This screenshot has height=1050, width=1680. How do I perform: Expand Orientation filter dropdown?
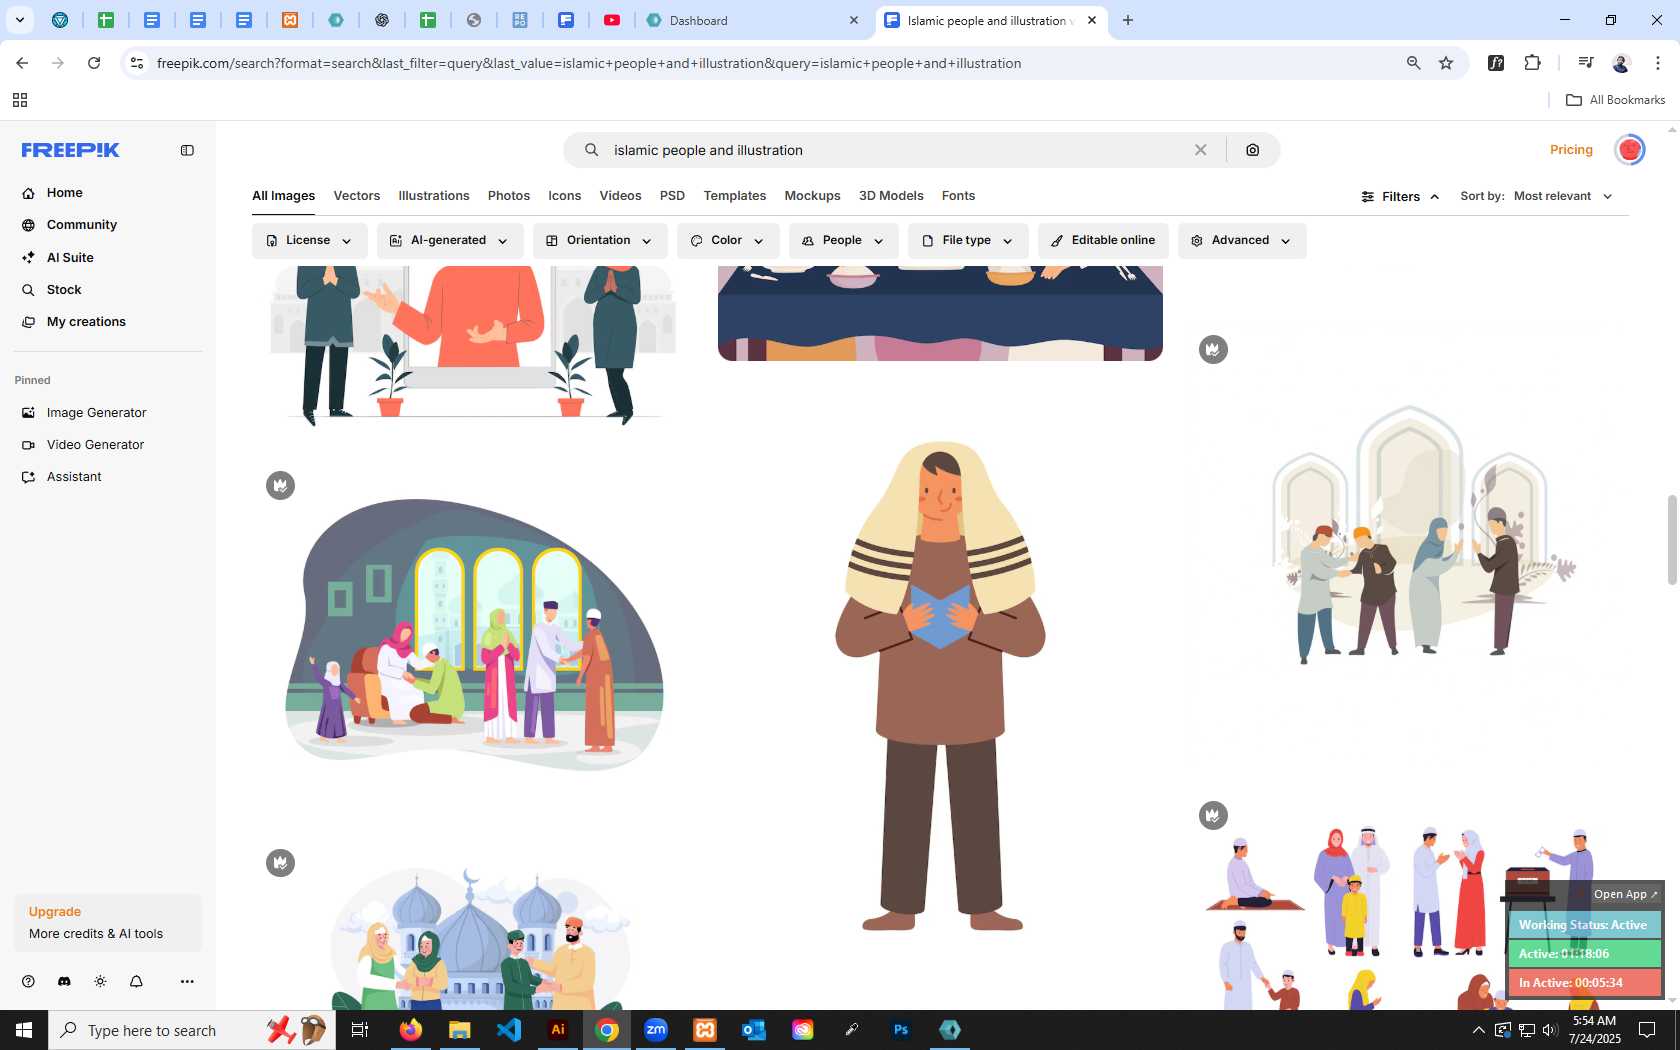[599, 241]
